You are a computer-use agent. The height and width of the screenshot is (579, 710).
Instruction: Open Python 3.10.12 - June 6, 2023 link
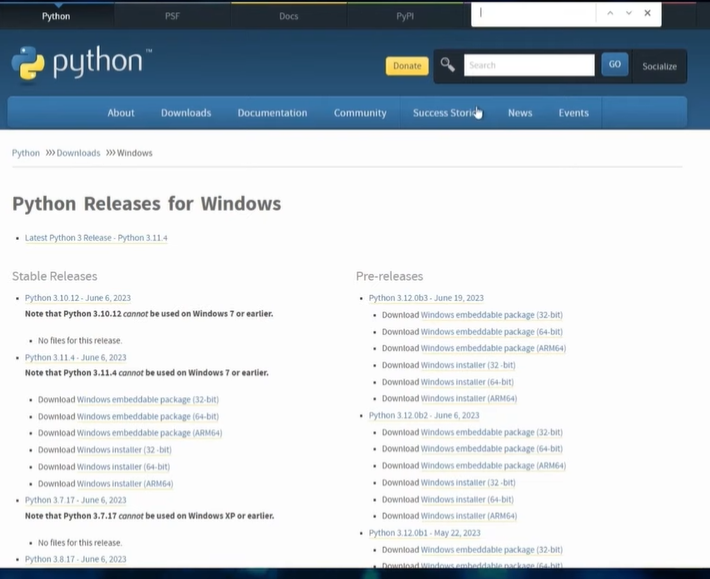[77, 298]
